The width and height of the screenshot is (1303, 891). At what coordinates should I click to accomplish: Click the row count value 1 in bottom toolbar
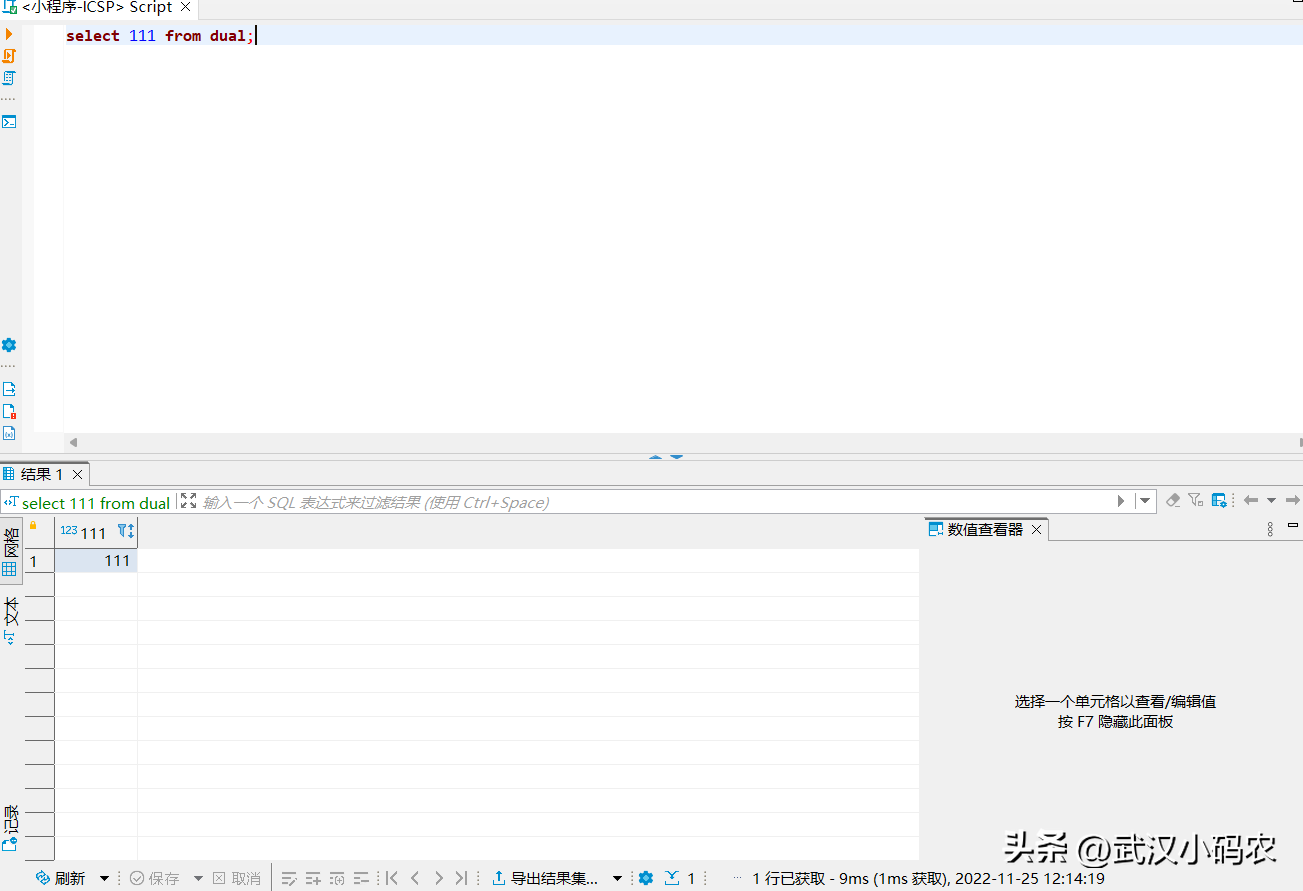click(x=691, y=878)
